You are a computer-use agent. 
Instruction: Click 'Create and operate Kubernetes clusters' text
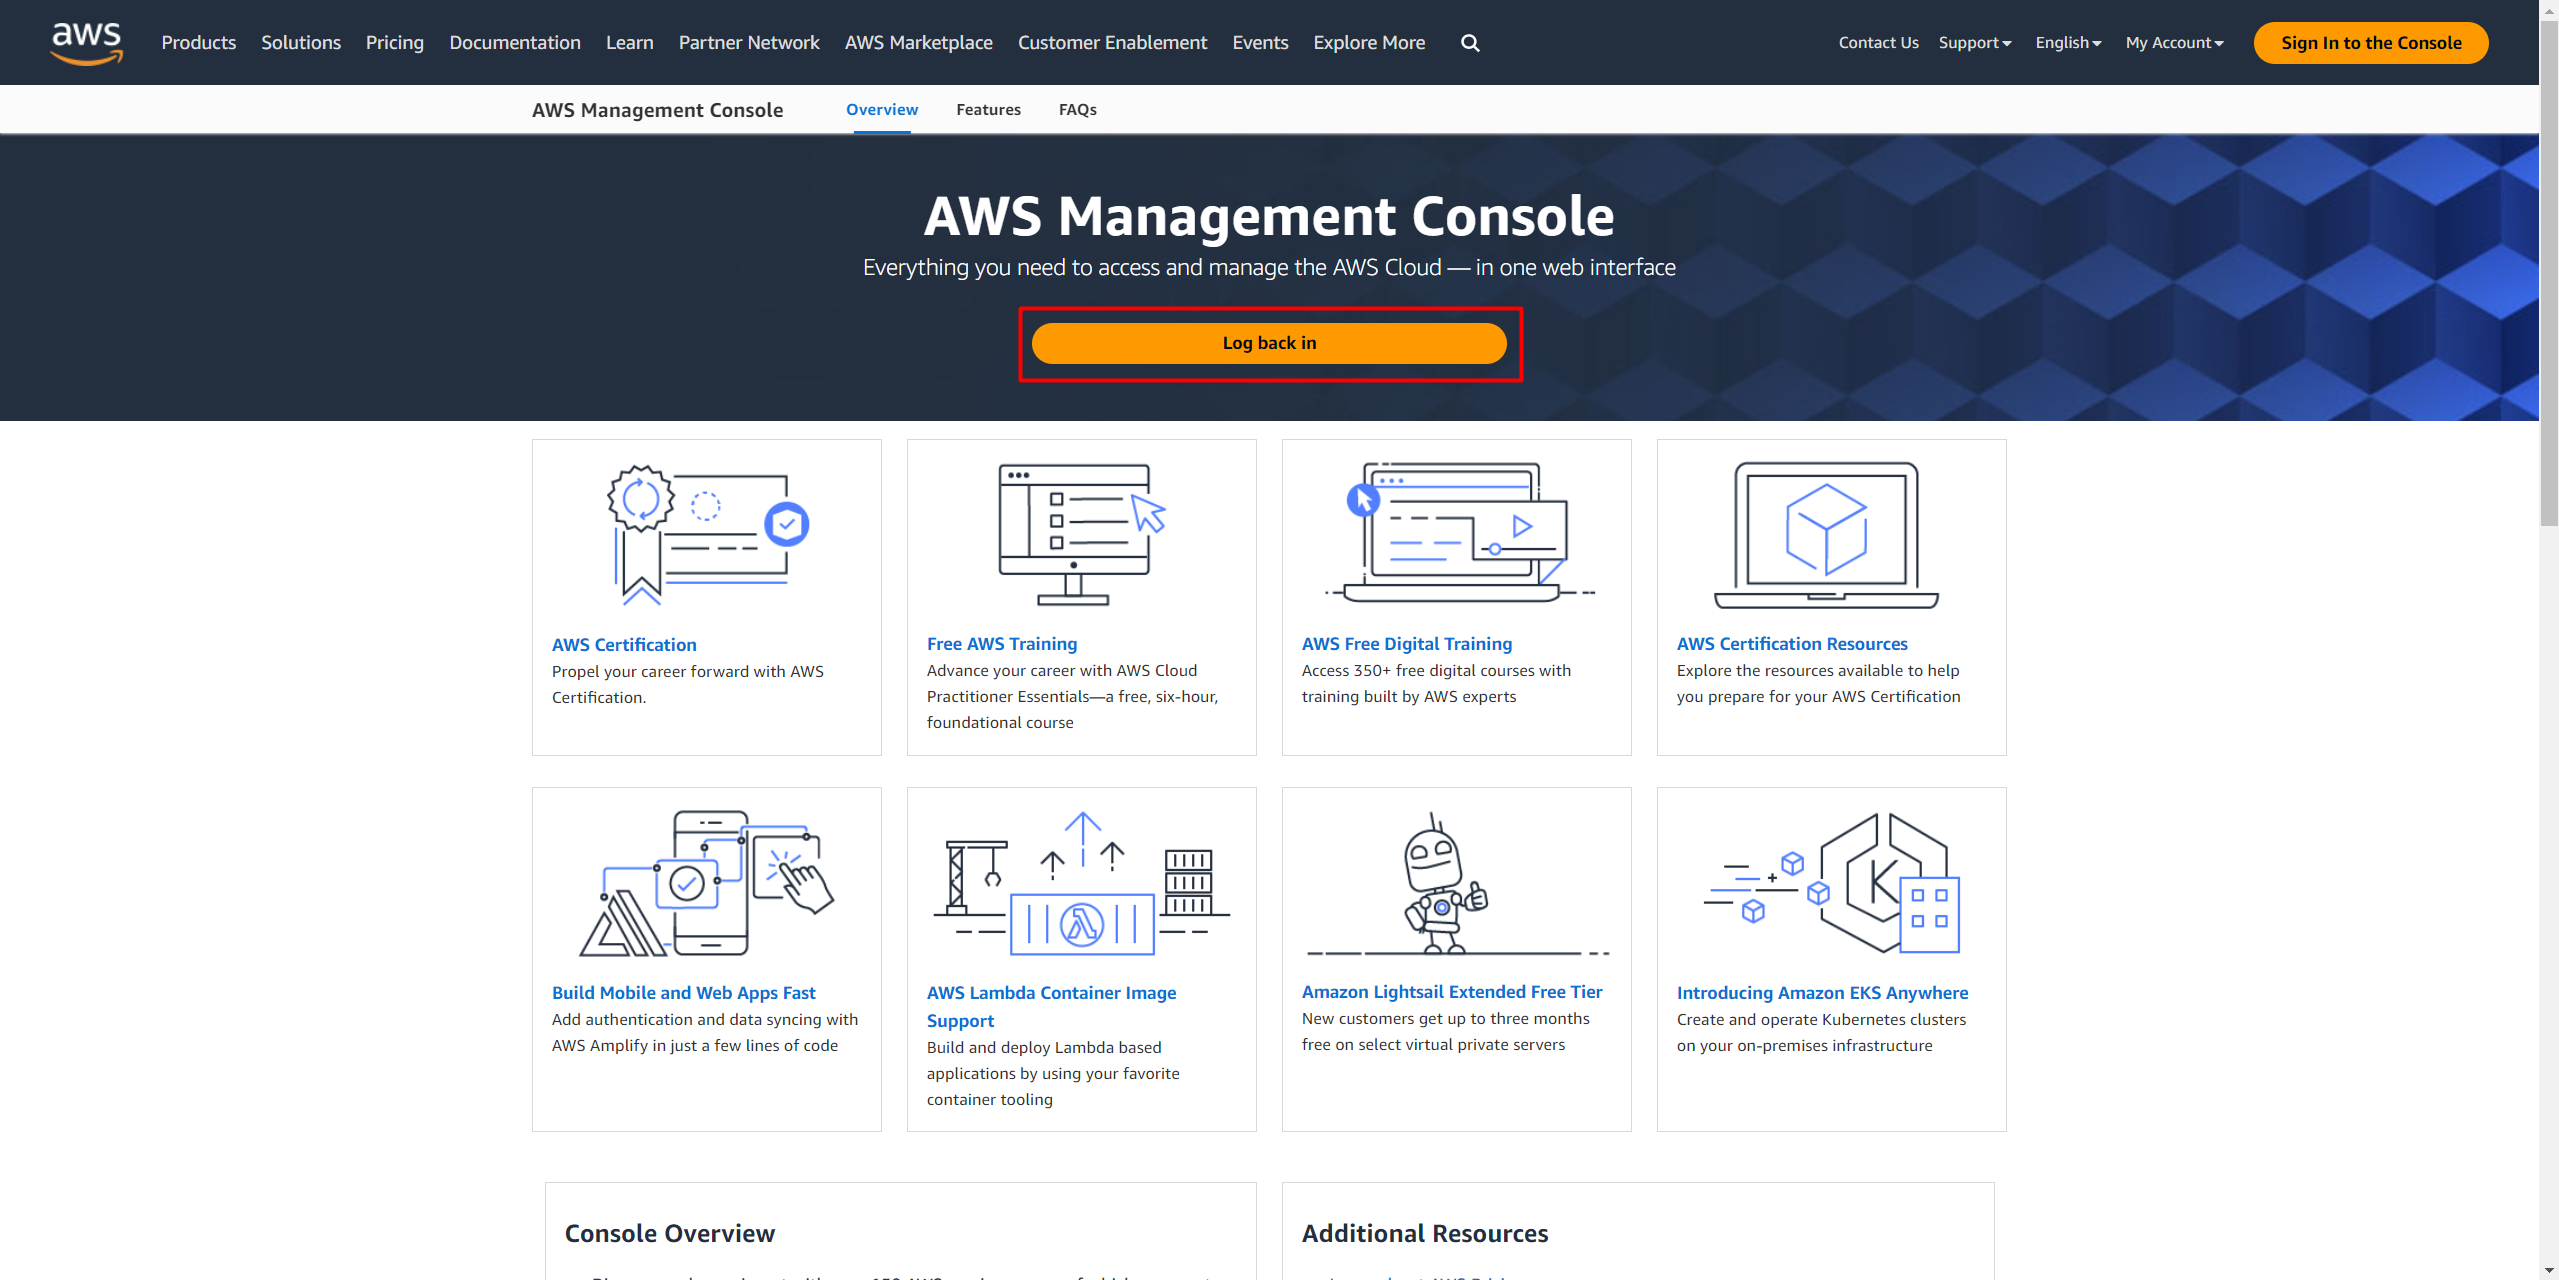click(x=1821, y=1033)
